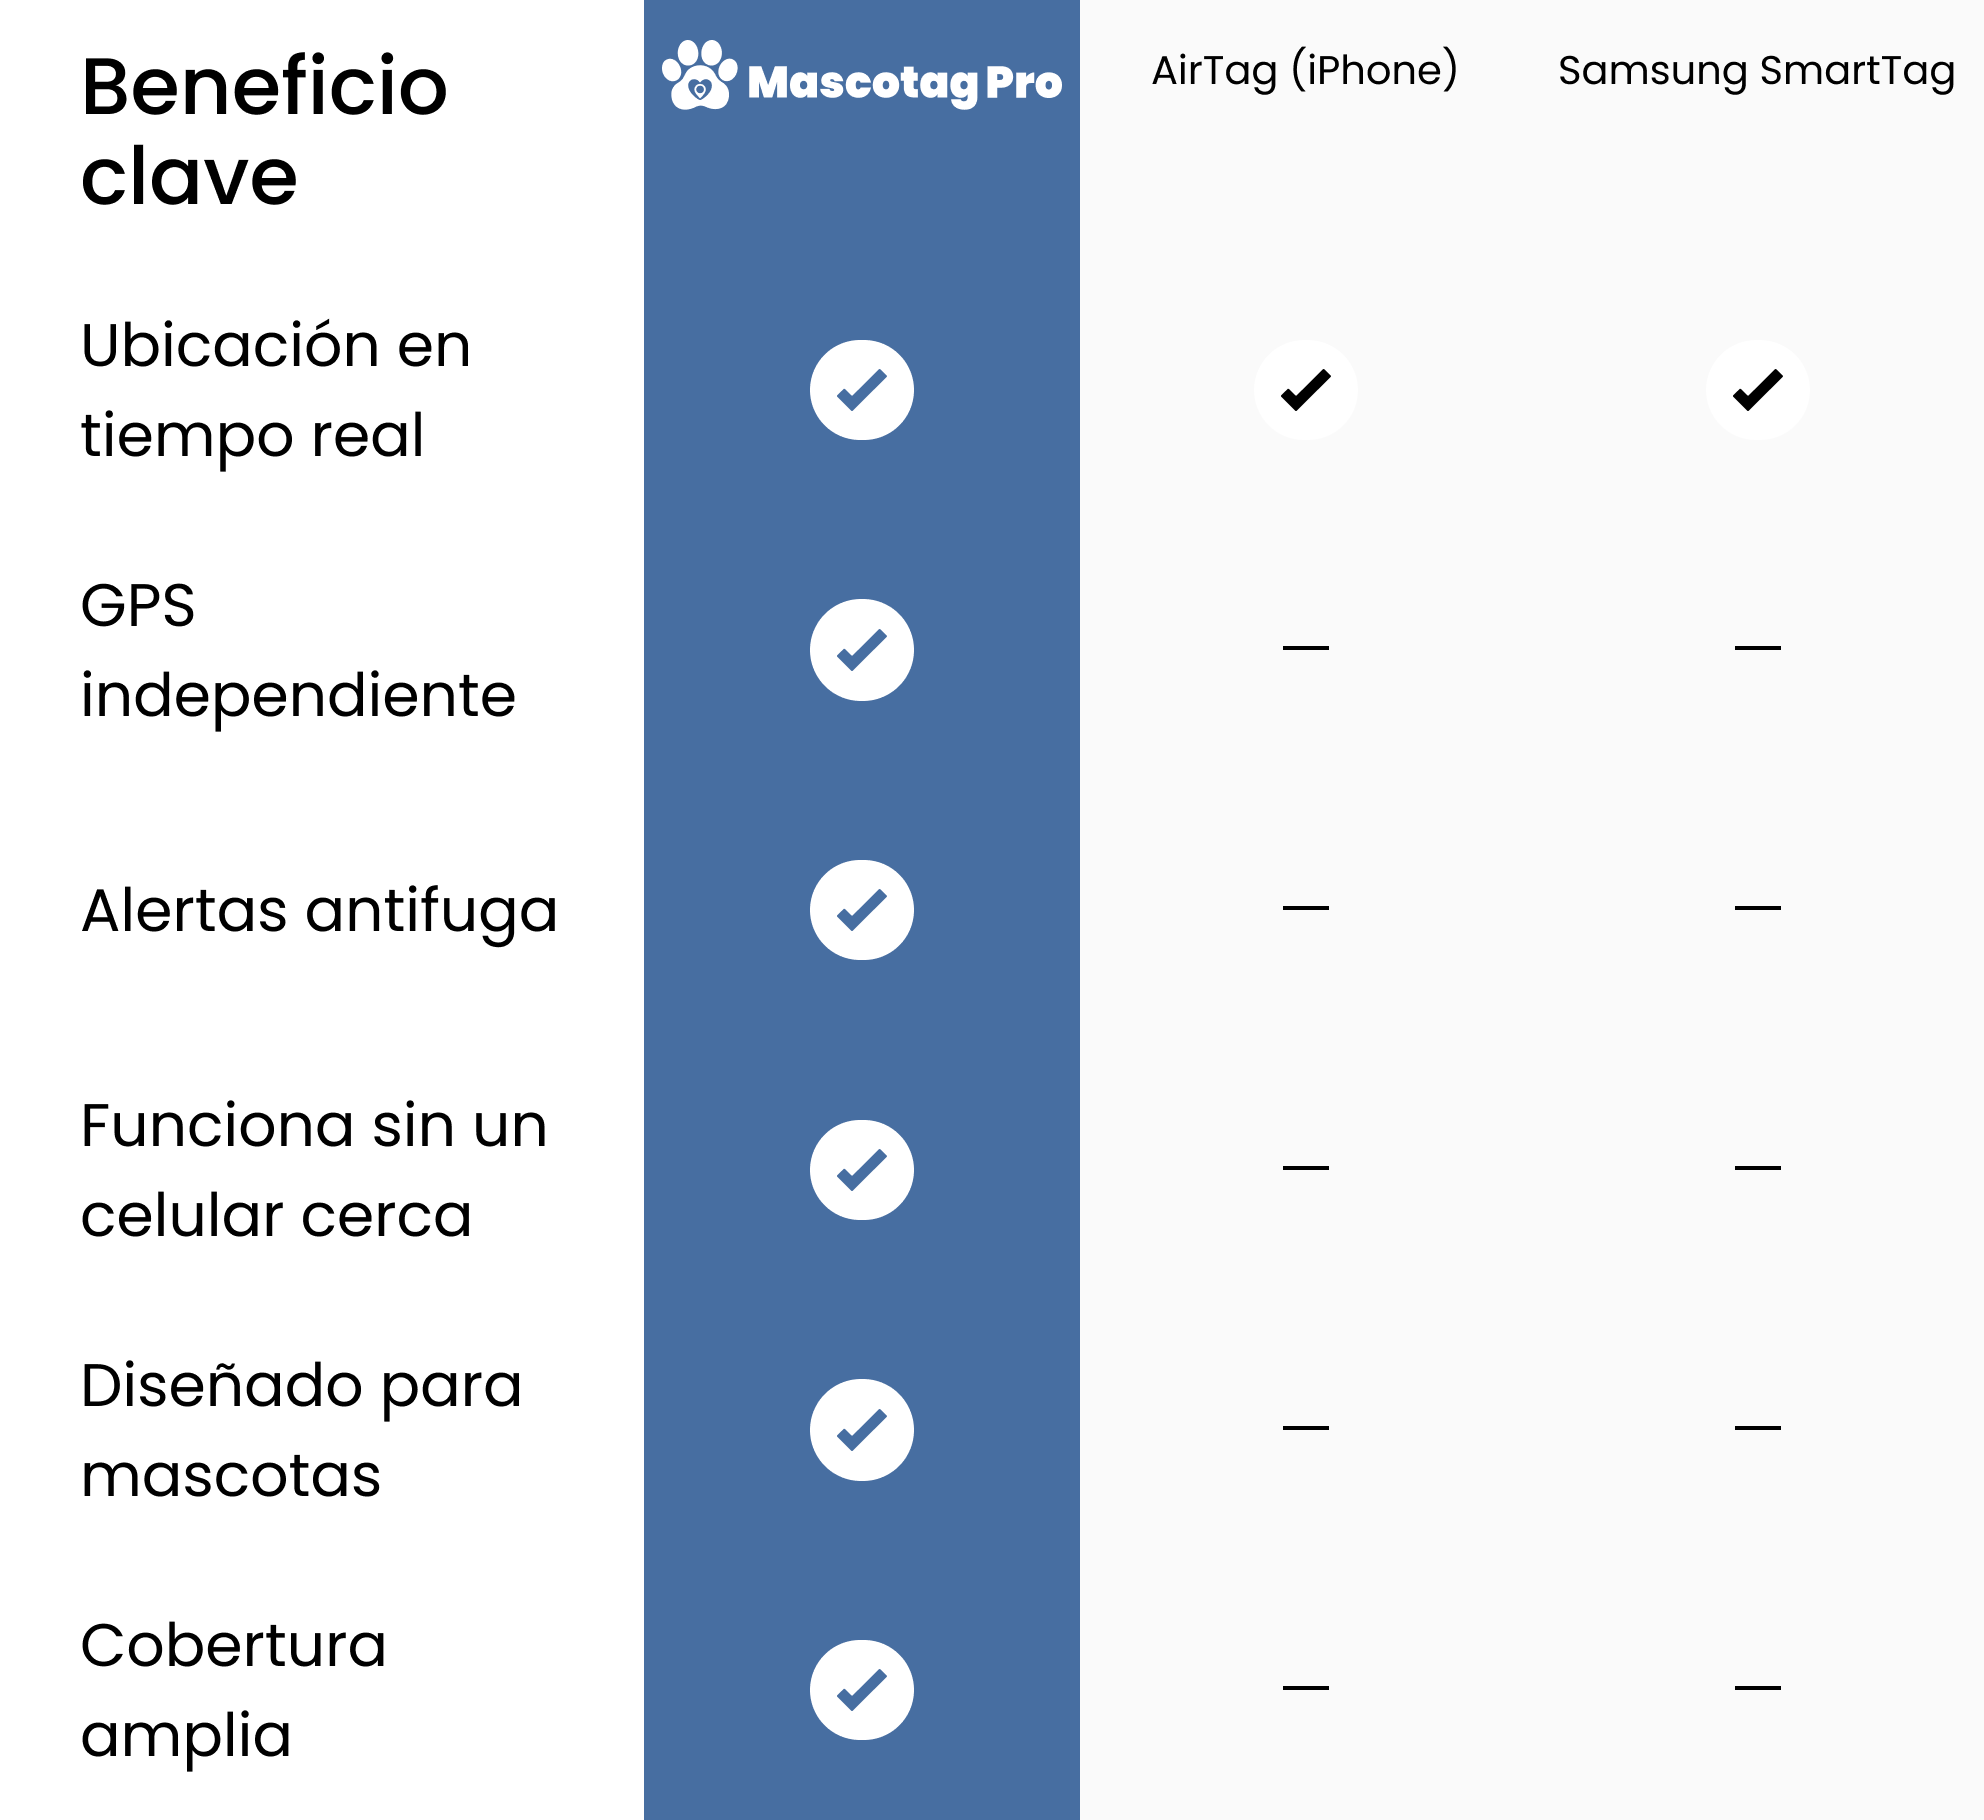This screenshot has width=1984, height=1820.
Task: Click the Ubicación en tiempo real label
Action: click(x=275, y=390)
